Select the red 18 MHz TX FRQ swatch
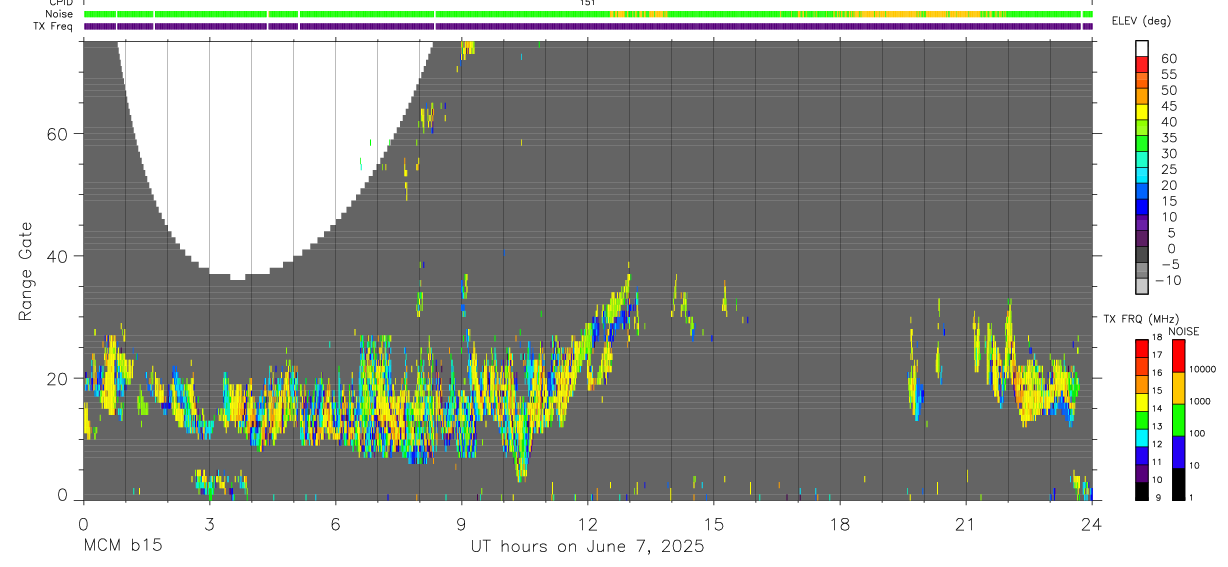Screen dimensions: 1228x567 pyautogui.click(x=1141, y=349)
